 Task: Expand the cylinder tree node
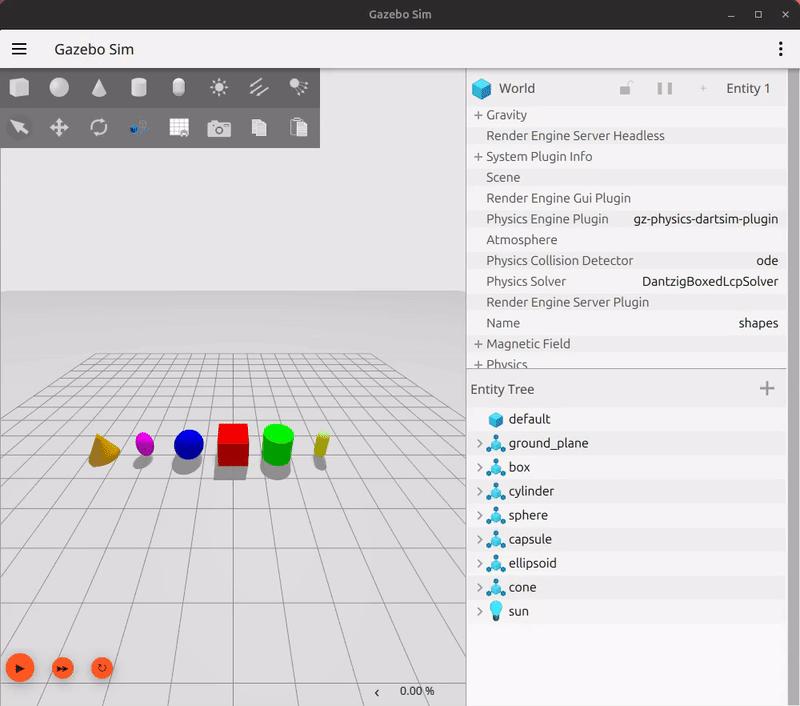[479, 491]
